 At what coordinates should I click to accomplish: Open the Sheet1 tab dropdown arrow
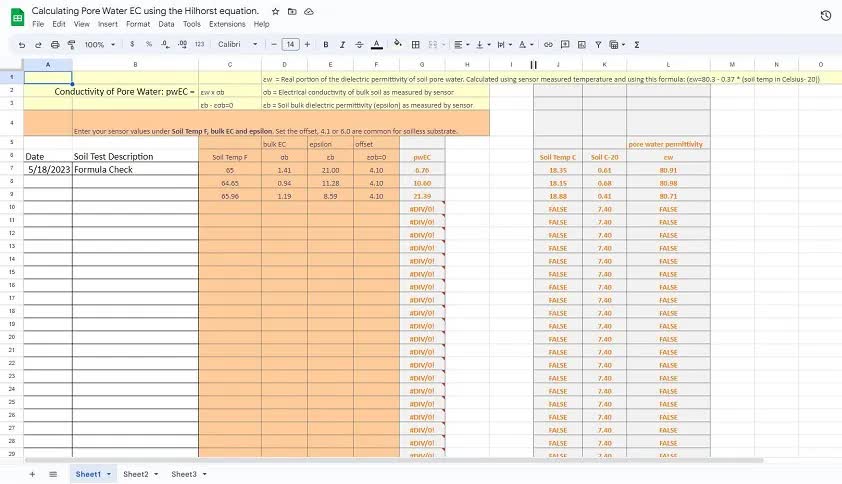[109, 474]
